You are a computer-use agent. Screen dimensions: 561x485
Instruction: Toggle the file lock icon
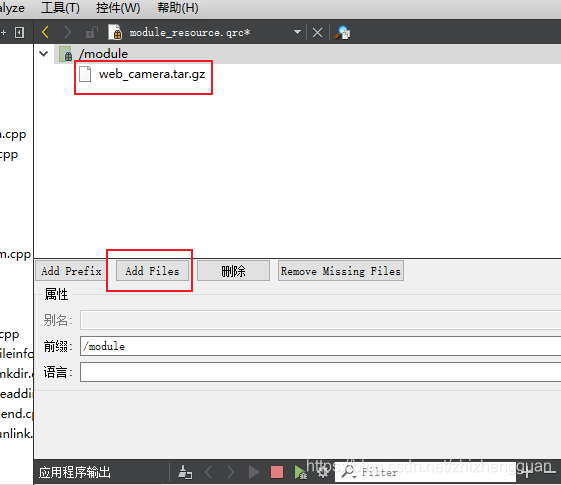coord(92,32)
